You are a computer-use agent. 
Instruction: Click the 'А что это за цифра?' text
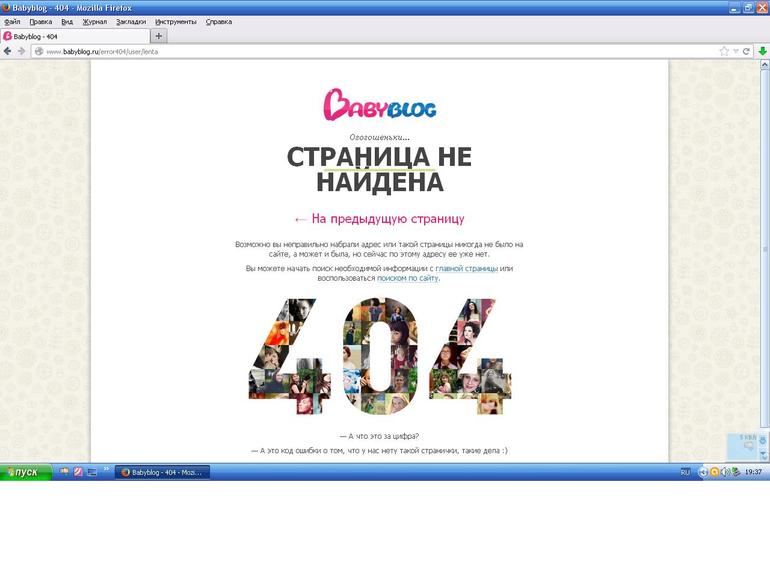(380, 436)
